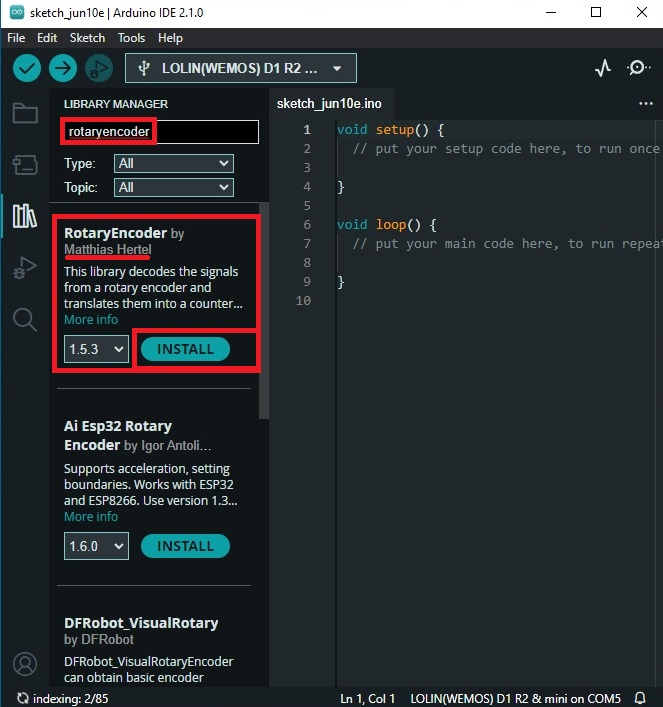Open the RotaryEncoder version 1.5.3 dropdown
Viewport: 663px width, 707px height.
point(96,349)
